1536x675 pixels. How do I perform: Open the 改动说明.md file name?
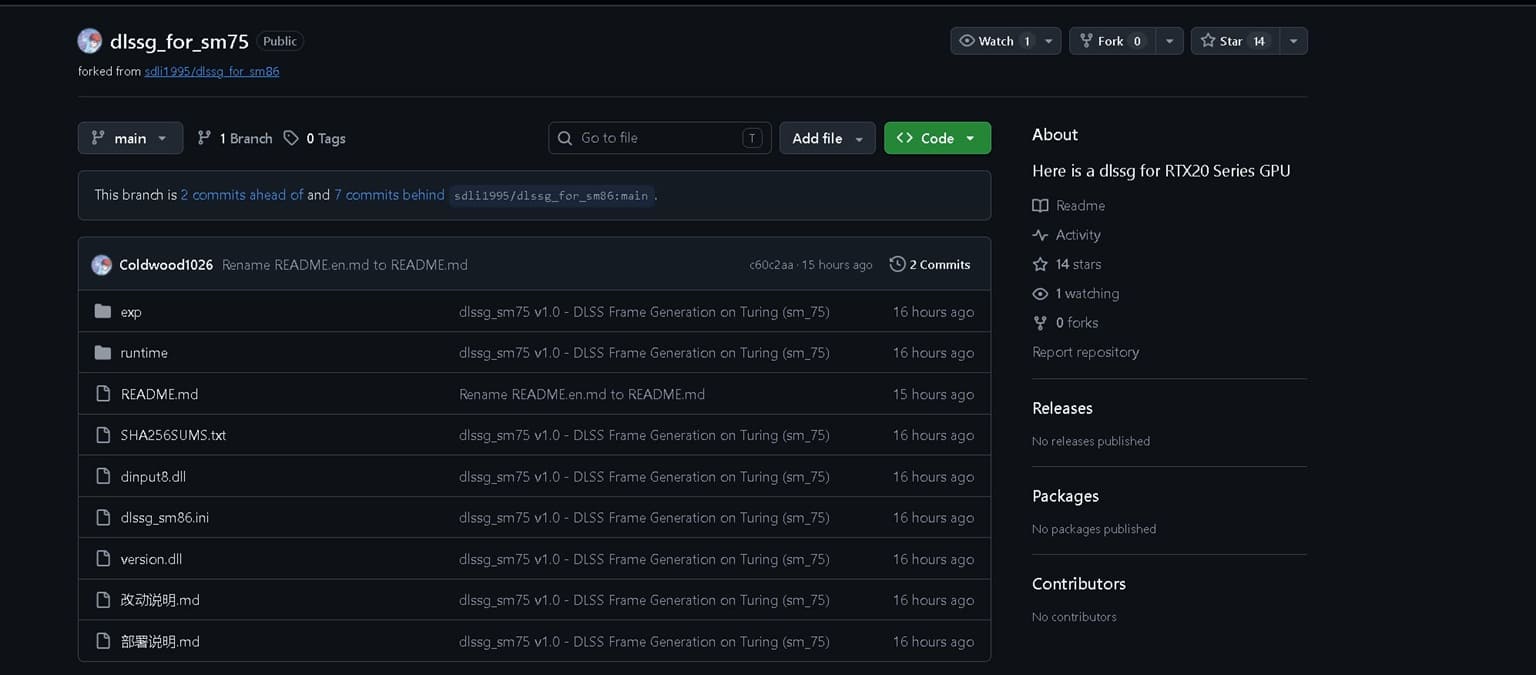click(x=160, y=600)
